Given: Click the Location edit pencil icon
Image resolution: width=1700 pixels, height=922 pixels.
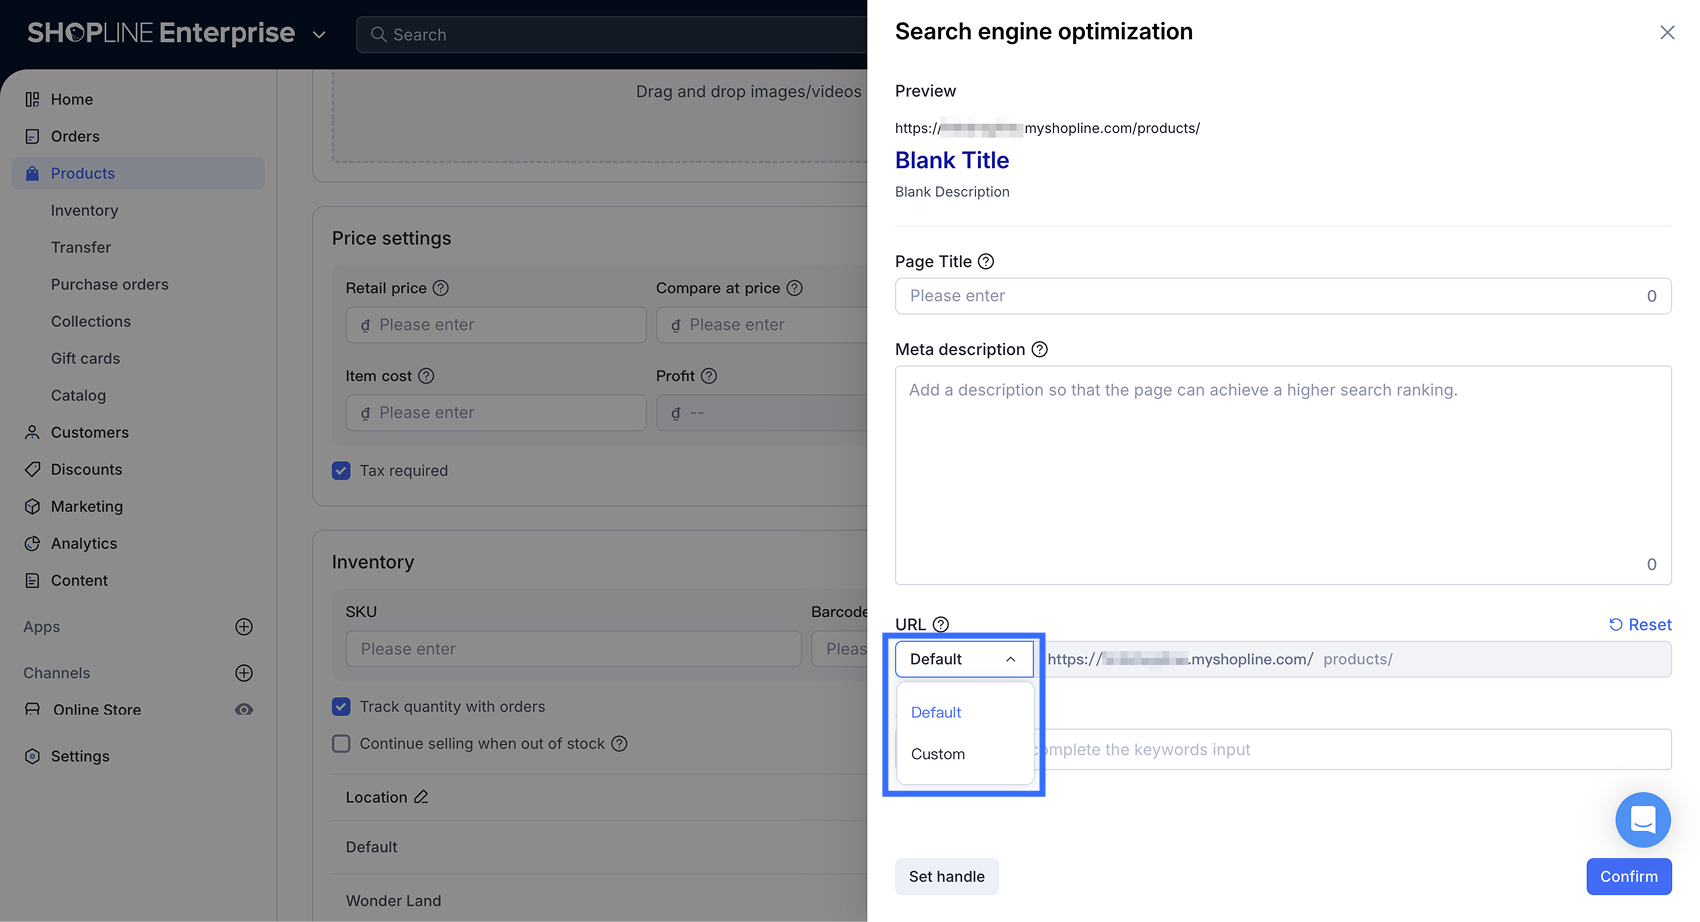Looking at the screenshot, I should [x=421, y=797].
